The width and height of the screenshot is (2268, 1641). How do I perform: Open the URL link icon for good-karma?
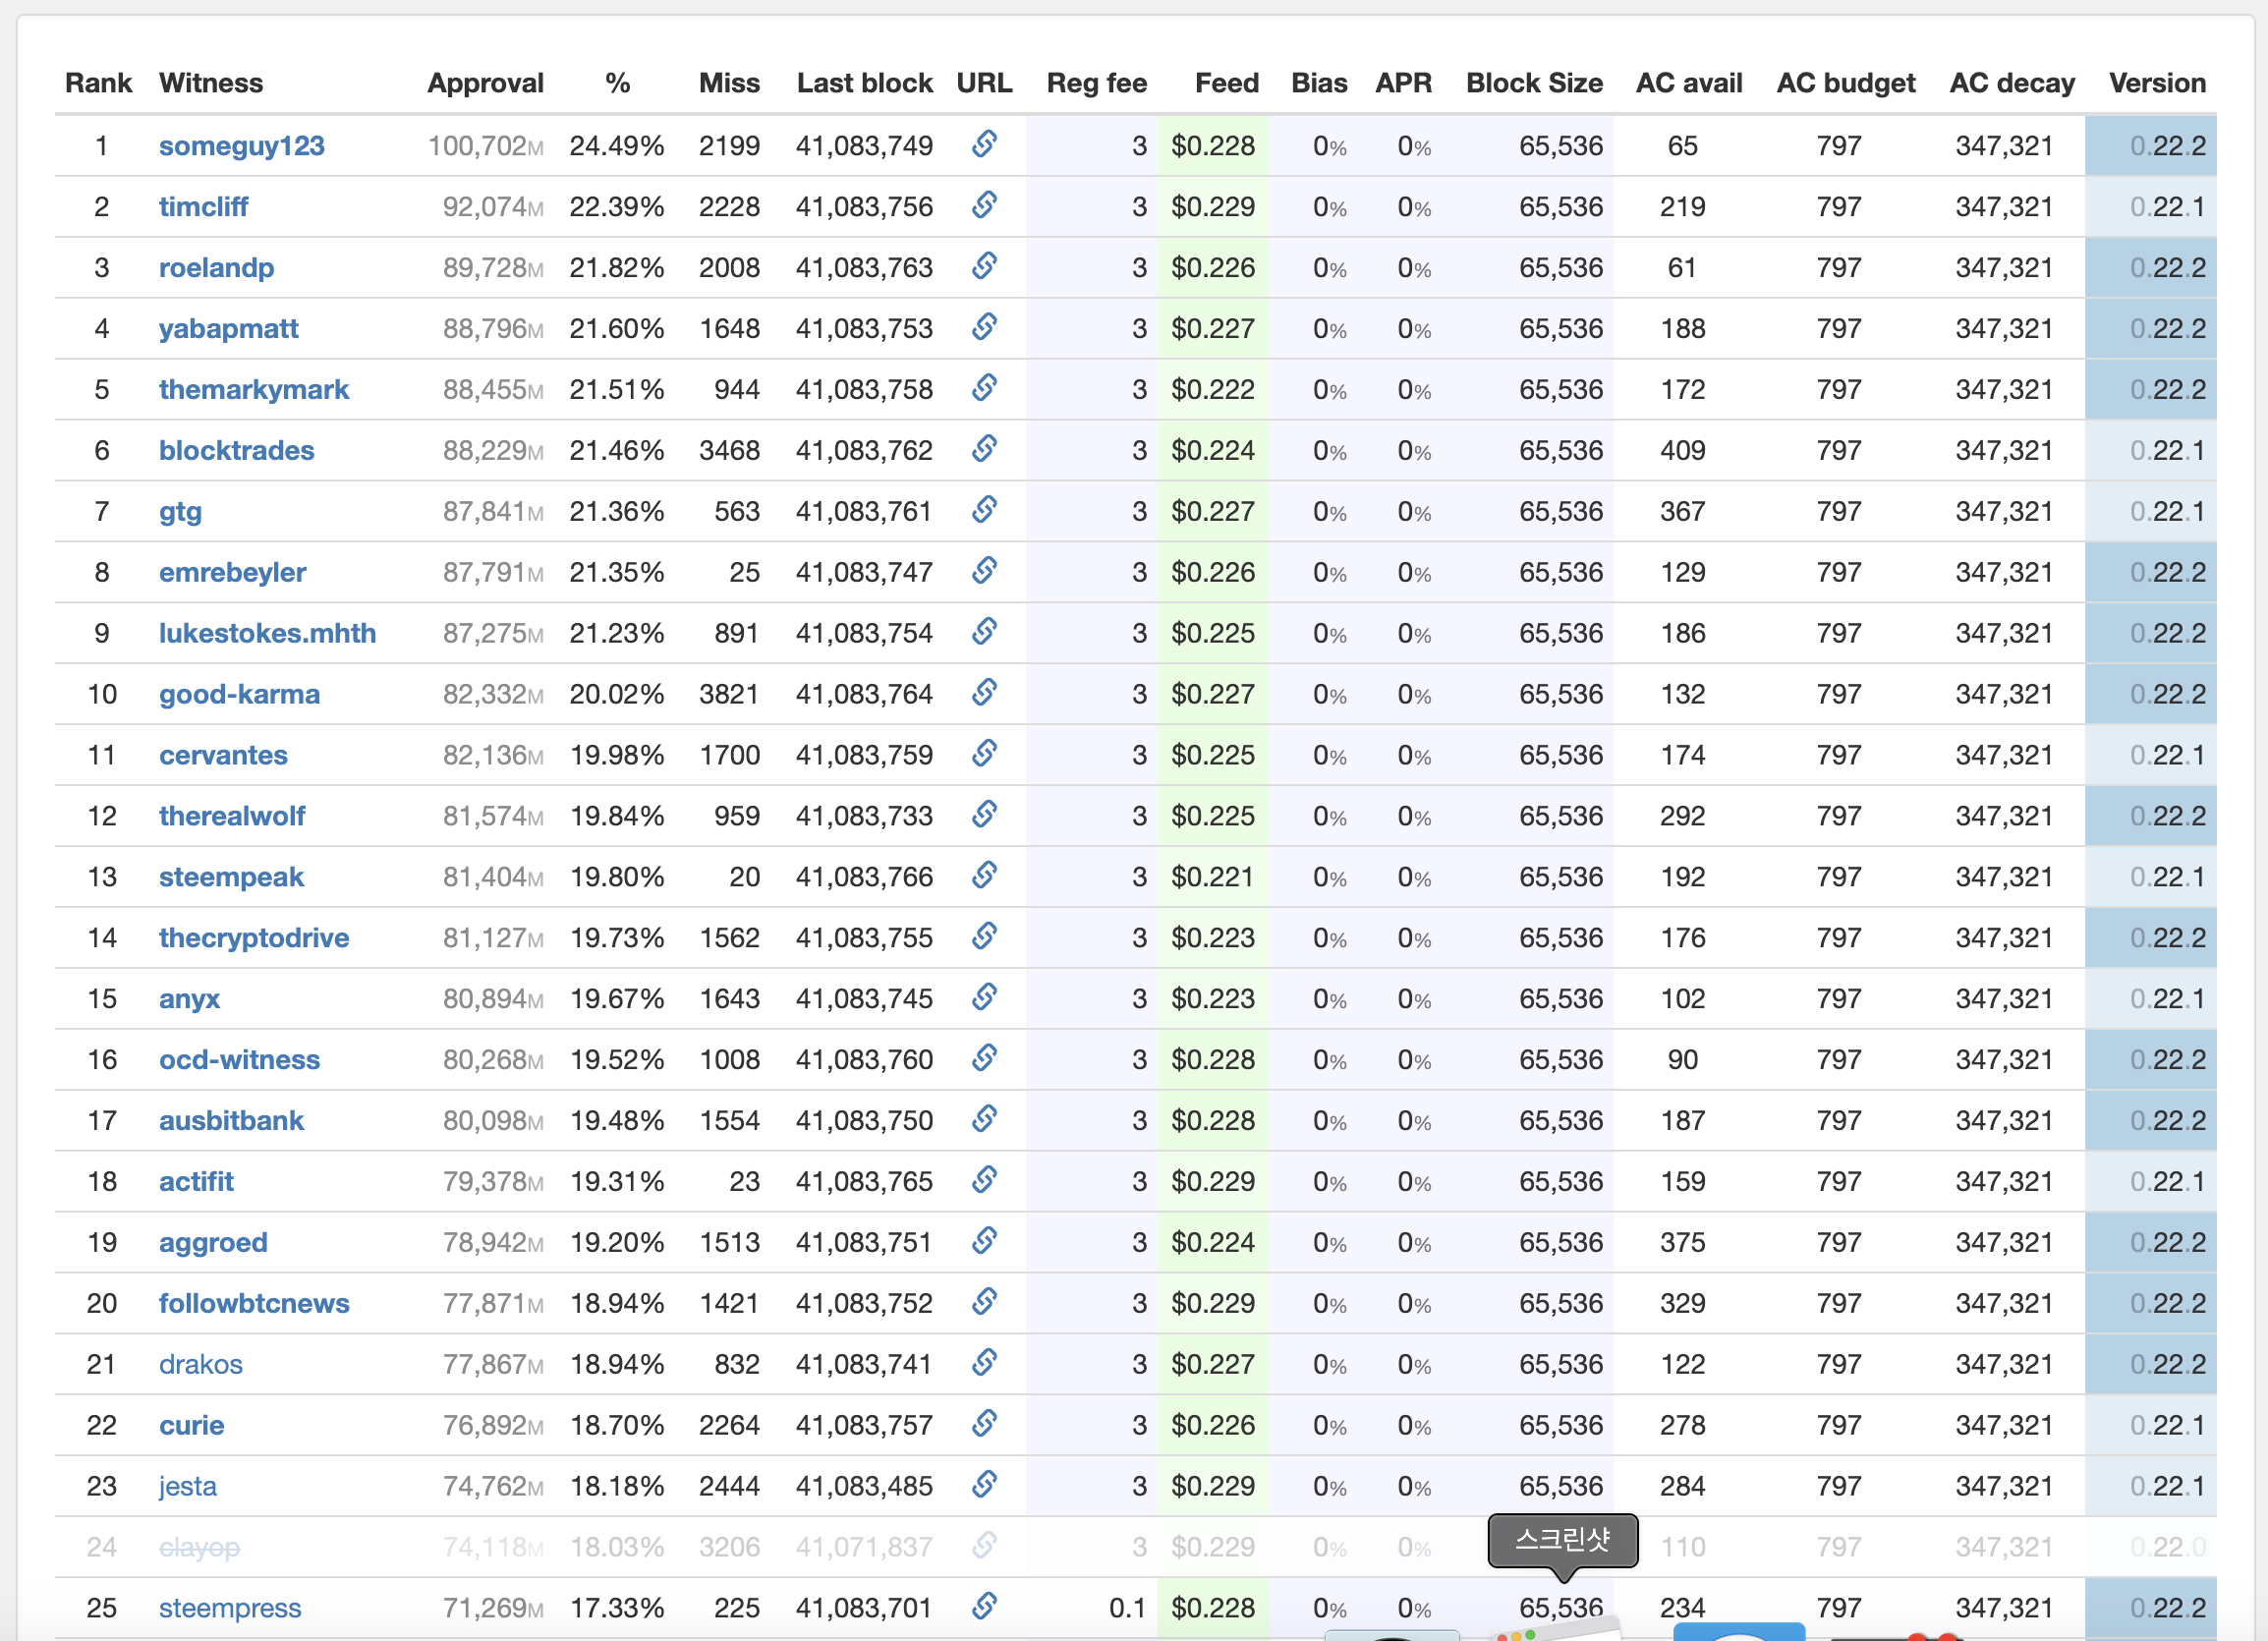point(984,693)
